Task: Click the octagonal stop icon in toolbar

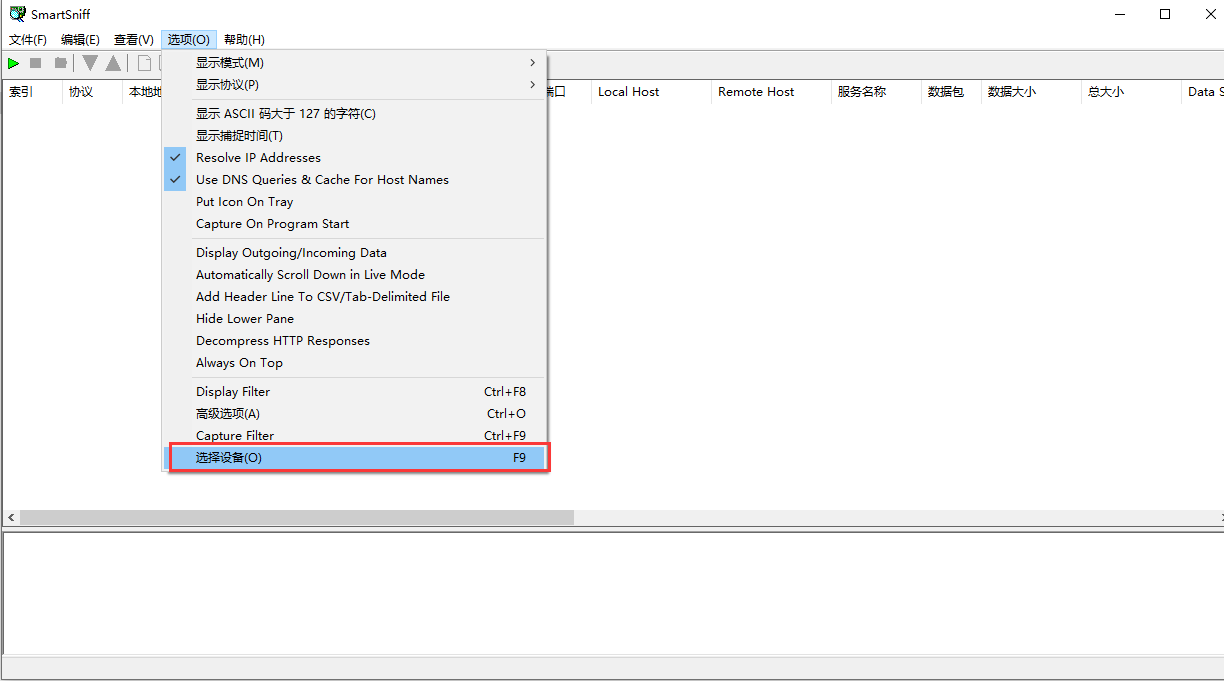Action: (x=61, y=63)
